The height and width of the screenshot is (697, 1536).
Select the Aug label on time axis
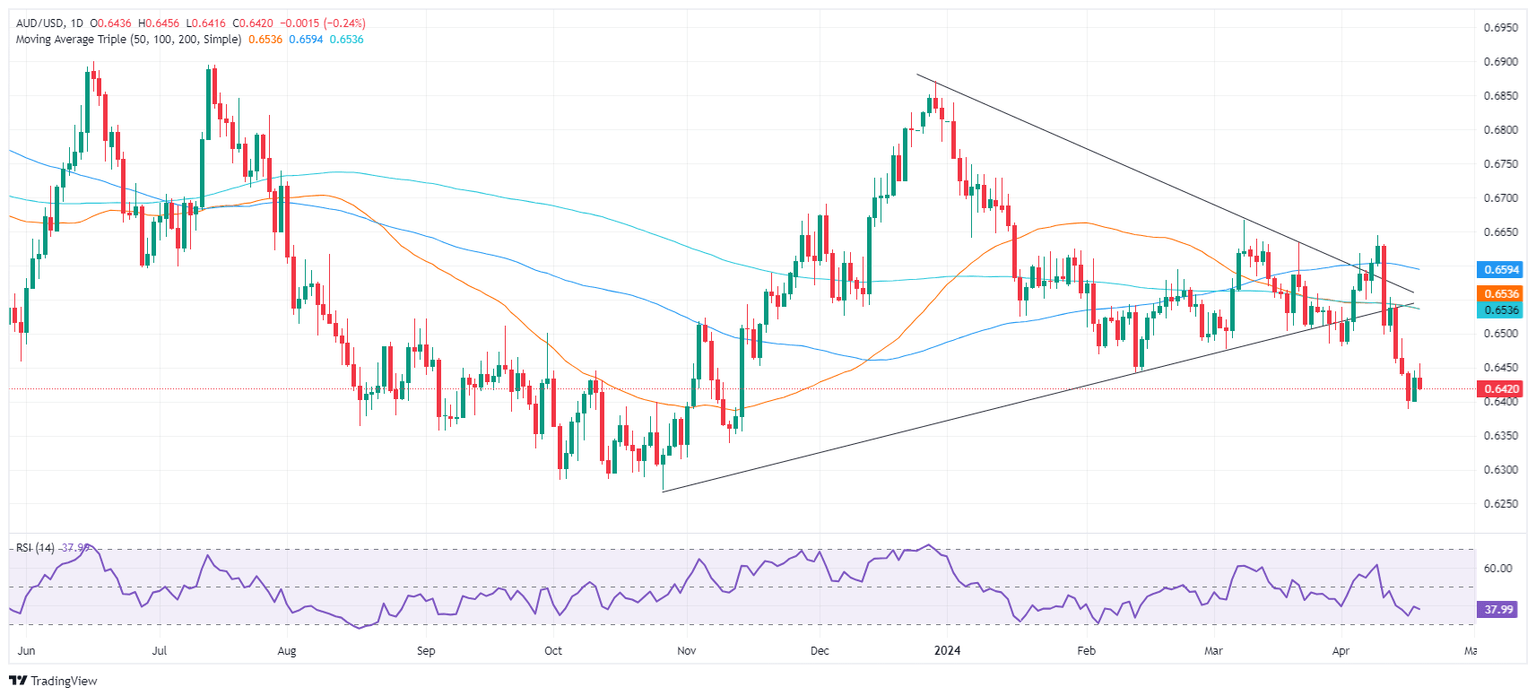coord(287,650)
